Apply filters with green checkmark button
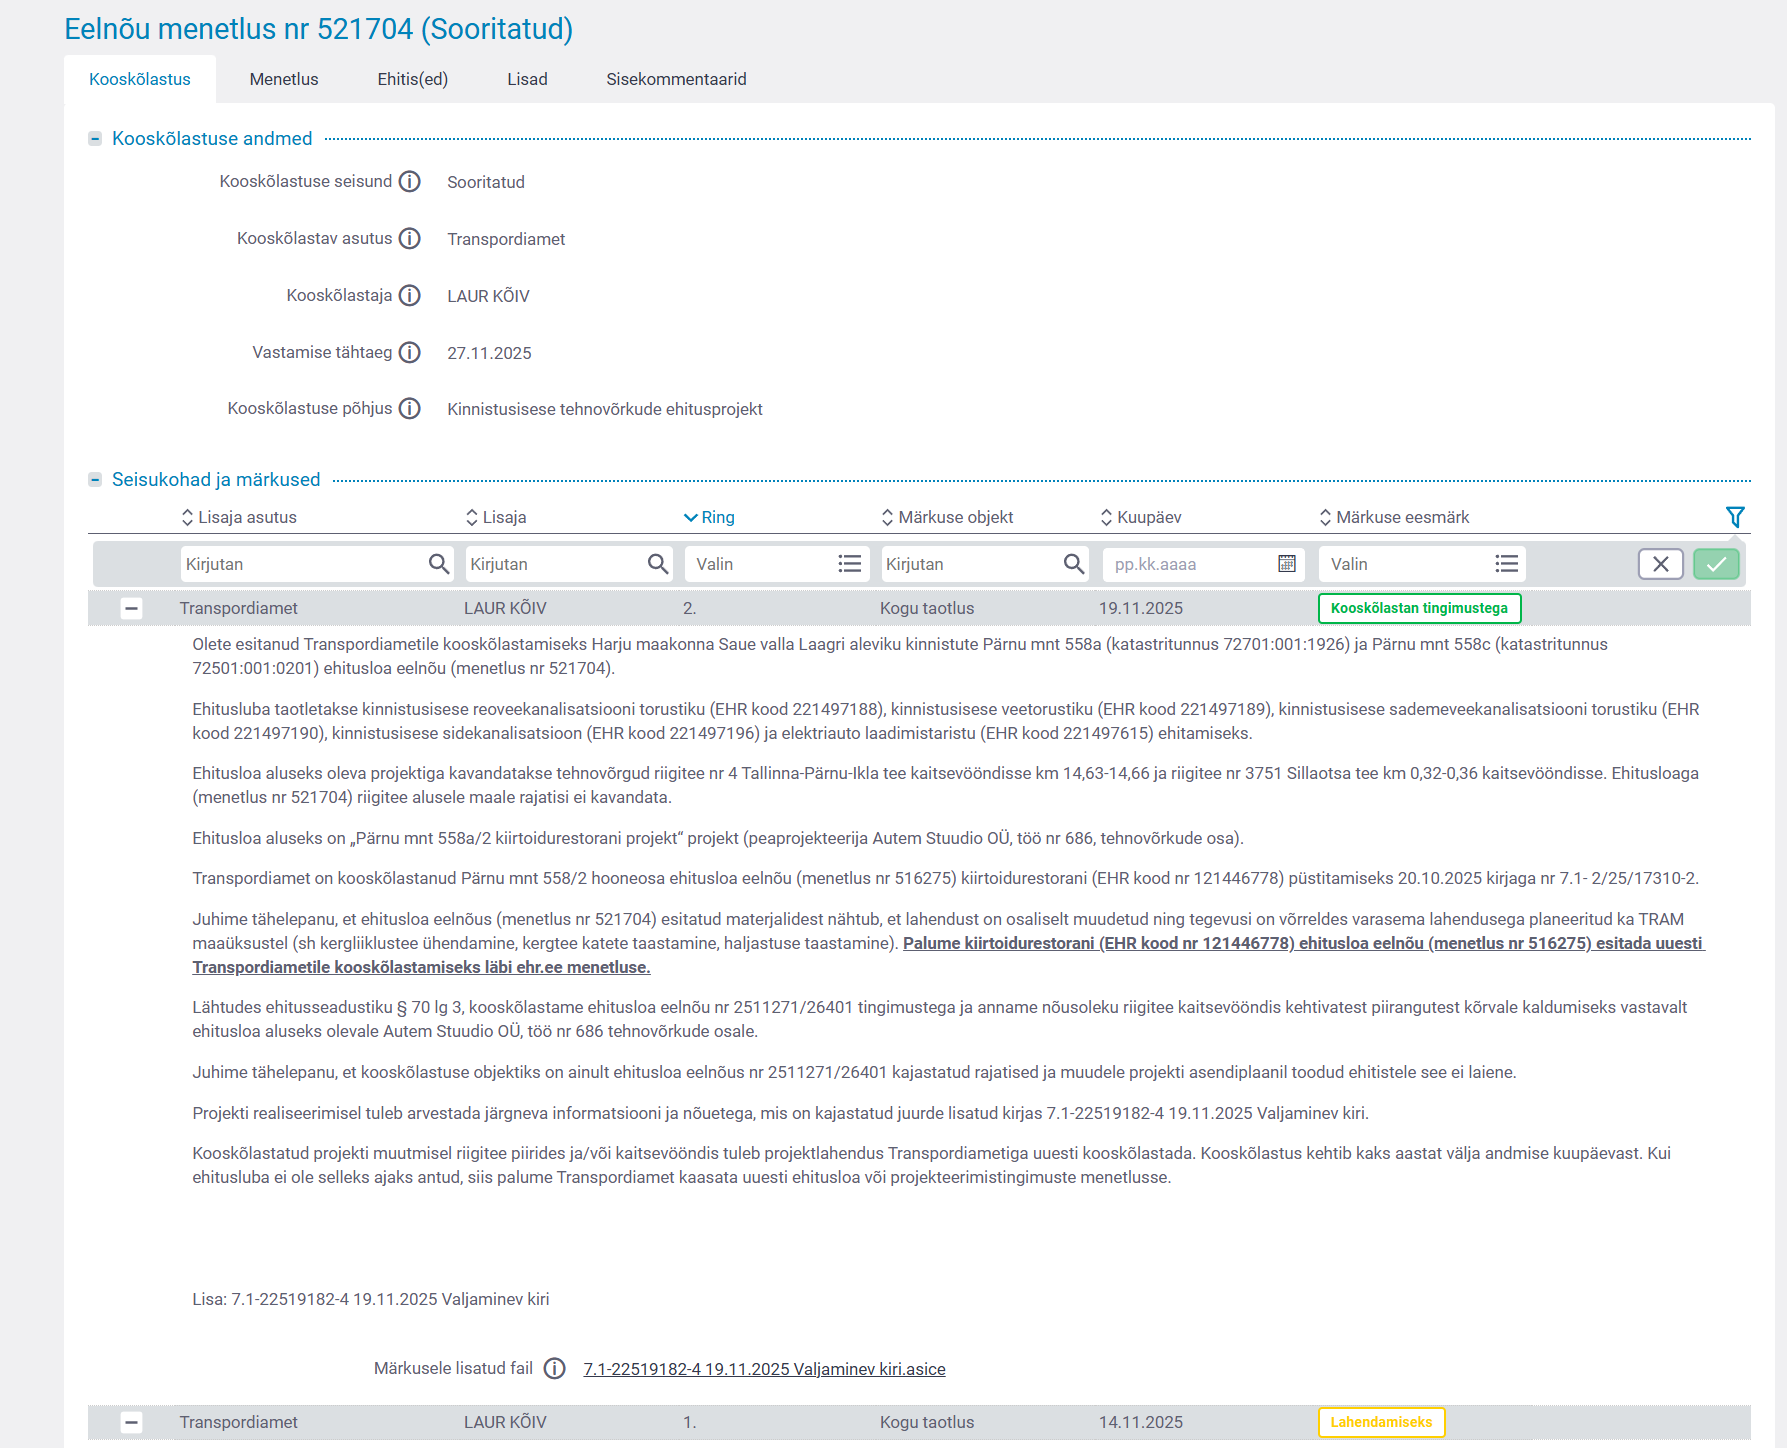 [1716, 564]
